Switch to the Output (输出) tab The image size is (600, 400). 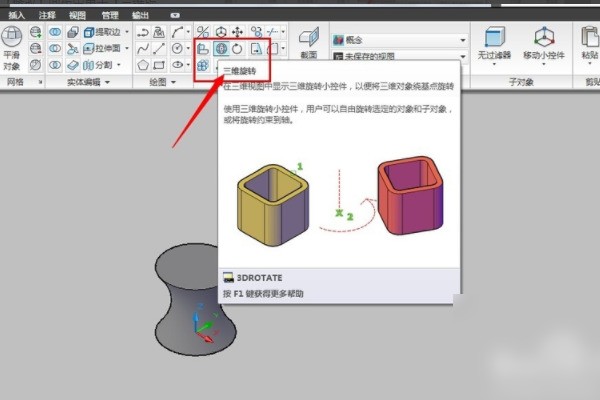[x=141, y=16]
